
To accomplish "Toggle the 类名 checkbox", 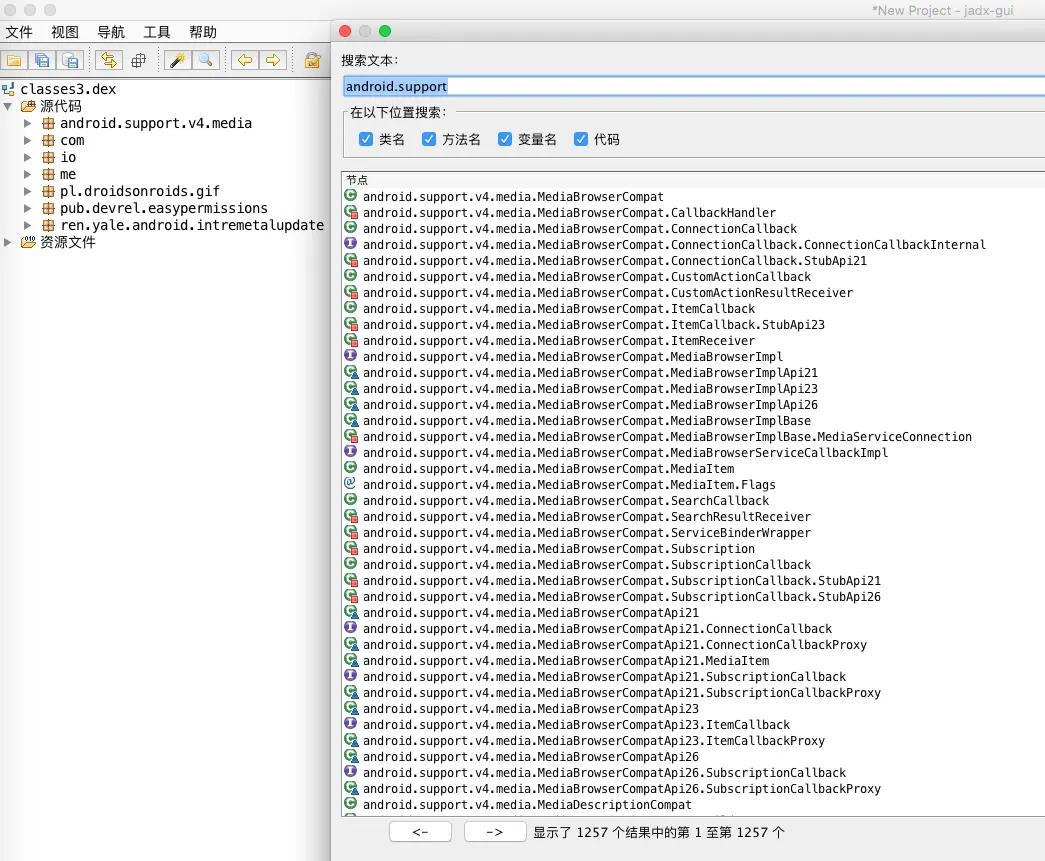I will pos(366,139).
